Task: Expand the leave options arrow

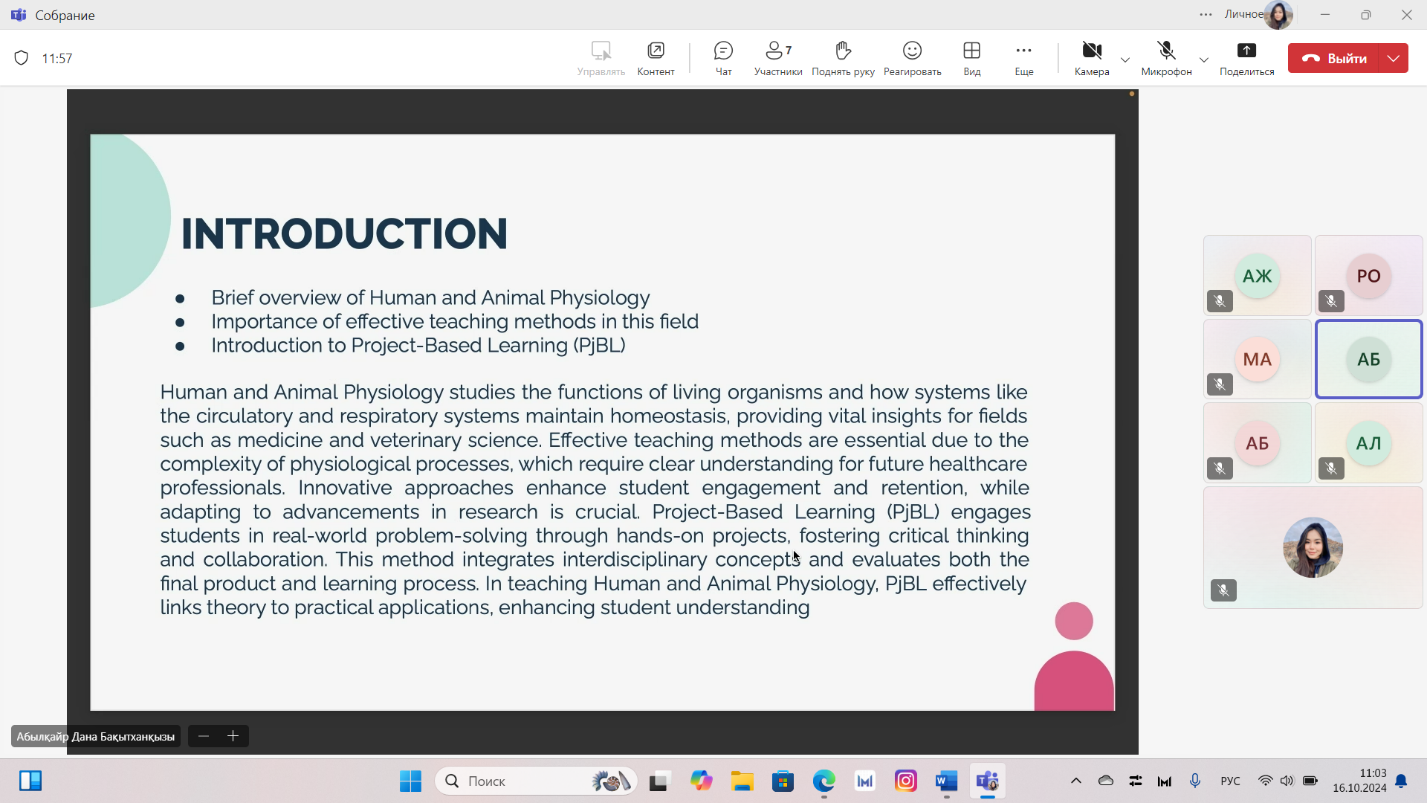Action: click(1394, 58)
